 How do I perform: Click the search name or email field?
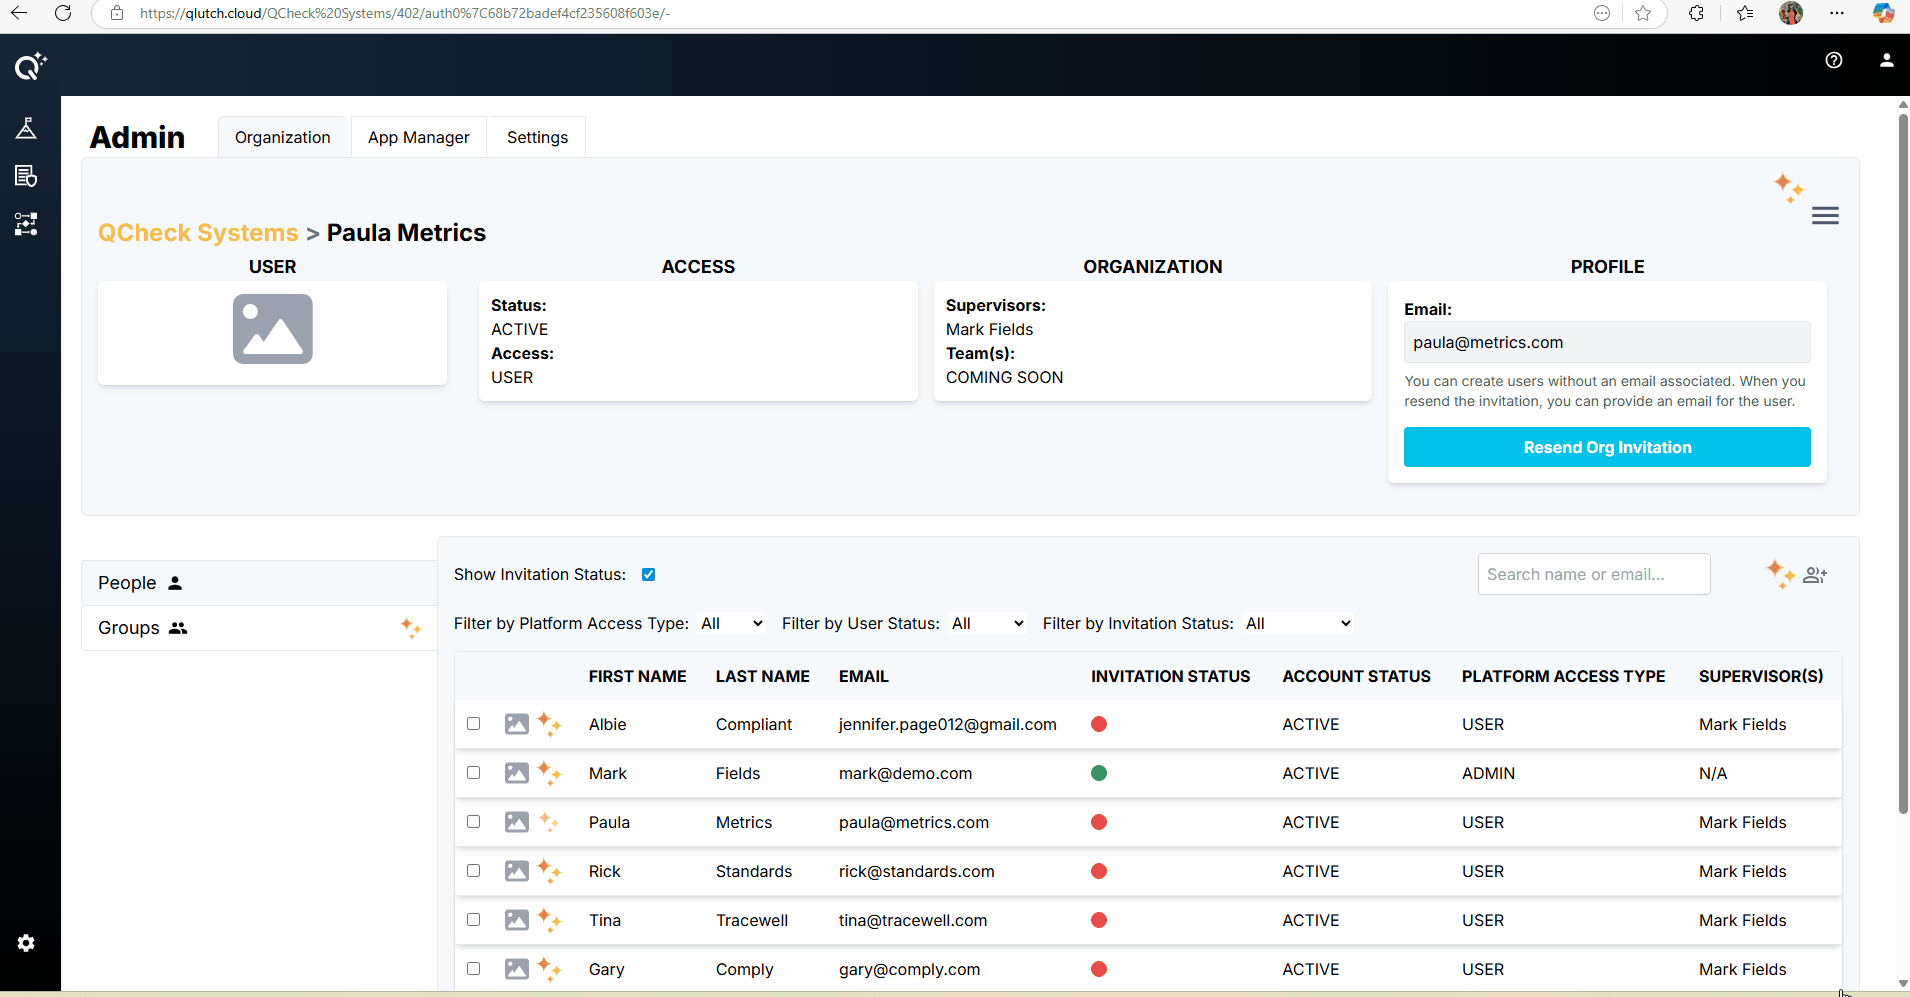click(1593, 575)
